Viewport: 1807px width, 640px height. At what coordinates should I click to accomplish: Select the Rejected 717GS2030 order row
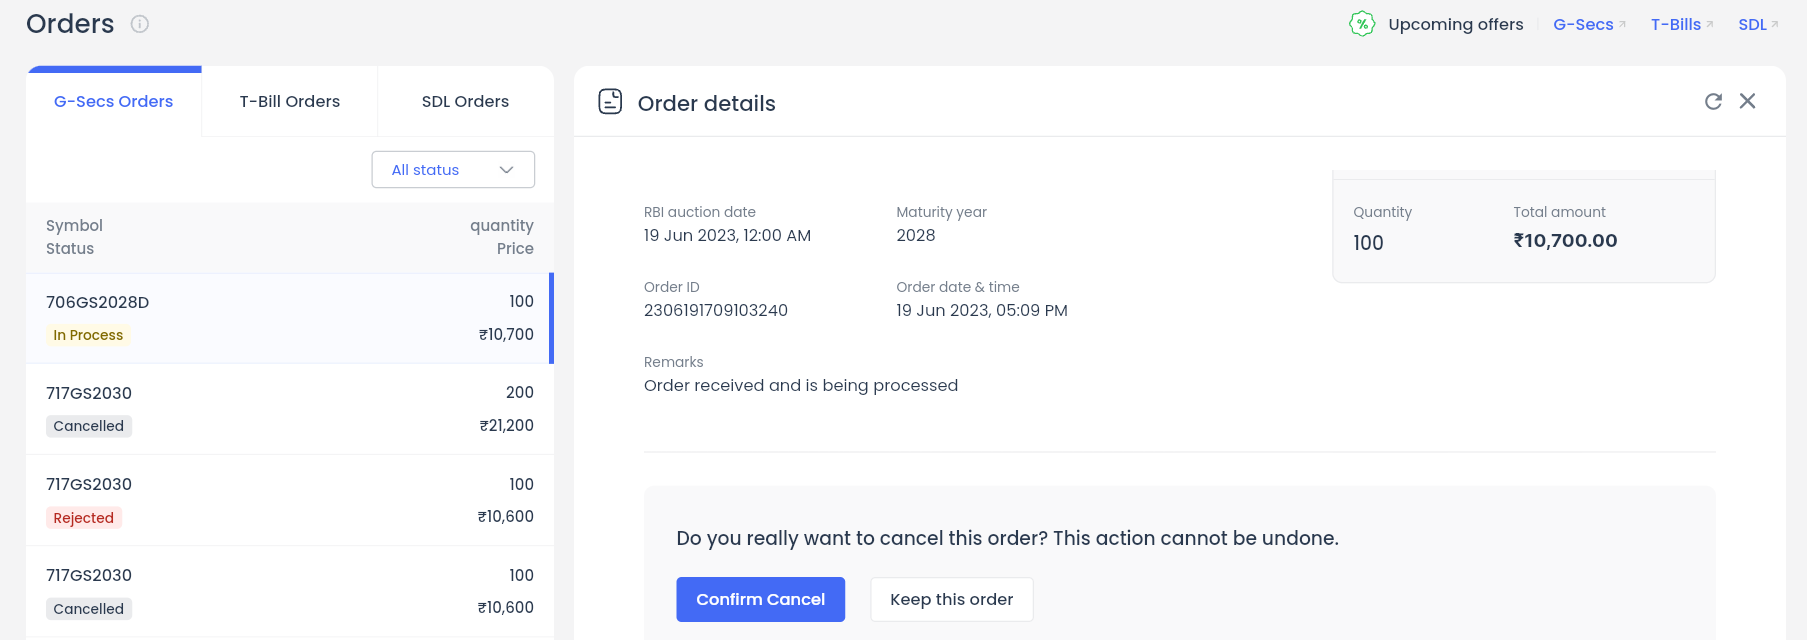pos(290,500)
